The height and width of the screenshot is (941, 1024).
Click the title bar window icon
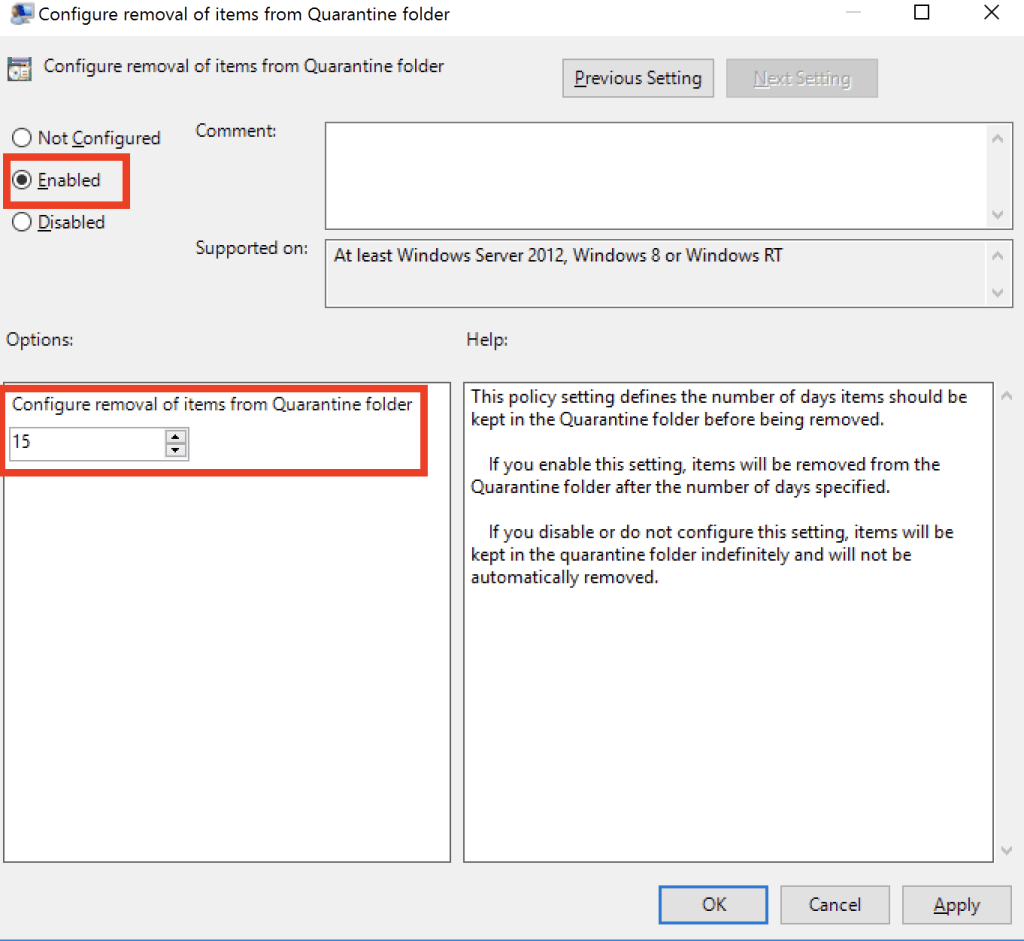click(18, 14)
